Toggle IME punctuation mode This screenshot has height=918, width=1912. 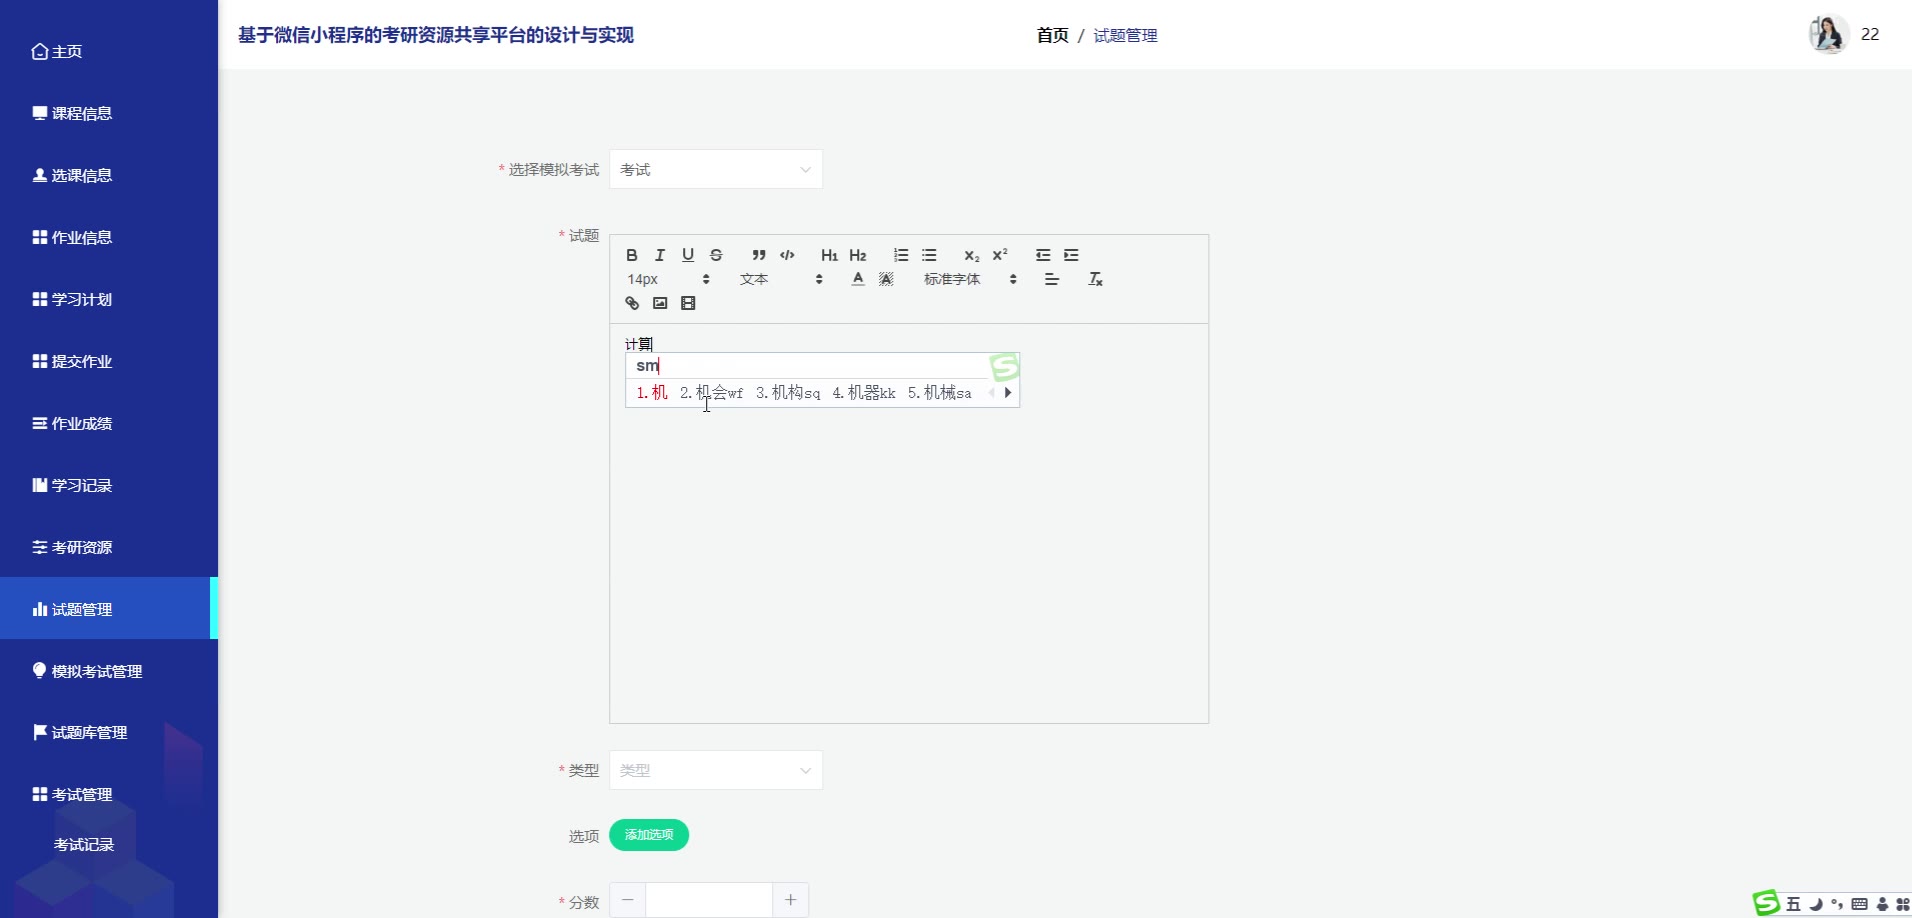[1837, 904]
